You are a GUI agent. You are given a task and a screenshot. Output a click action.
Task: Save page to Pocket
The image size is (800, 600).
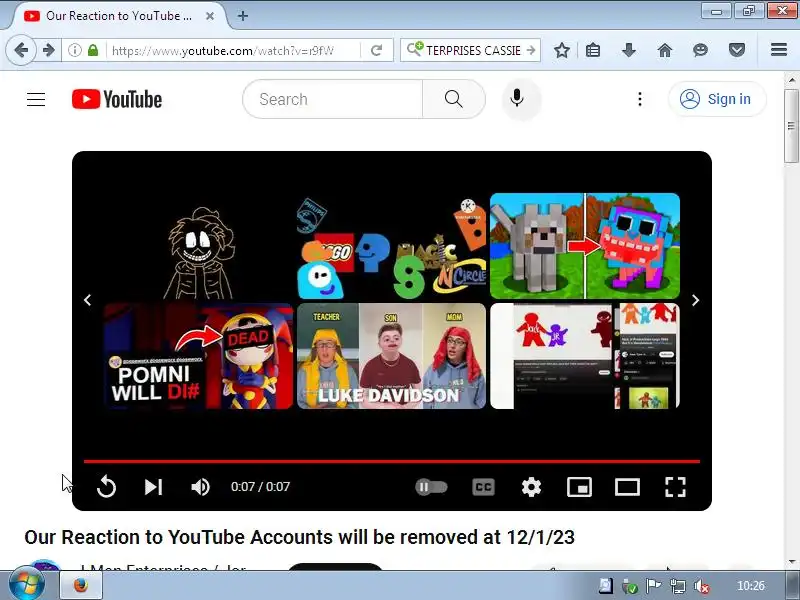click(x=737, y=50)
